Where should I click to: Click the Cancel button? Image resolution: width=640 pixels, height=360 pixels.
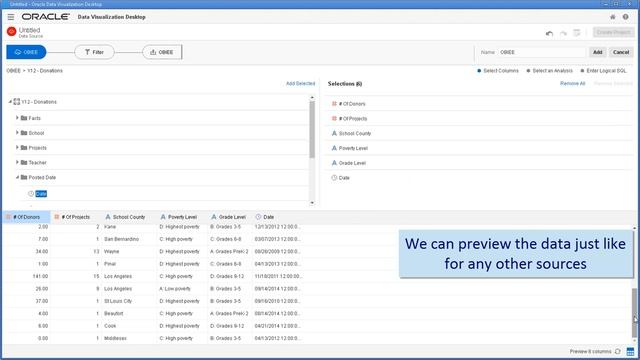click(621, 52)
